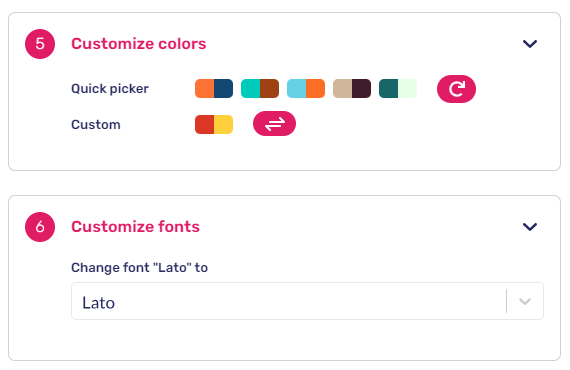The width and height of the screenshot is (570, 370).
Task: Click the refresh quick picker palettes icon
Action: (456, 89)
